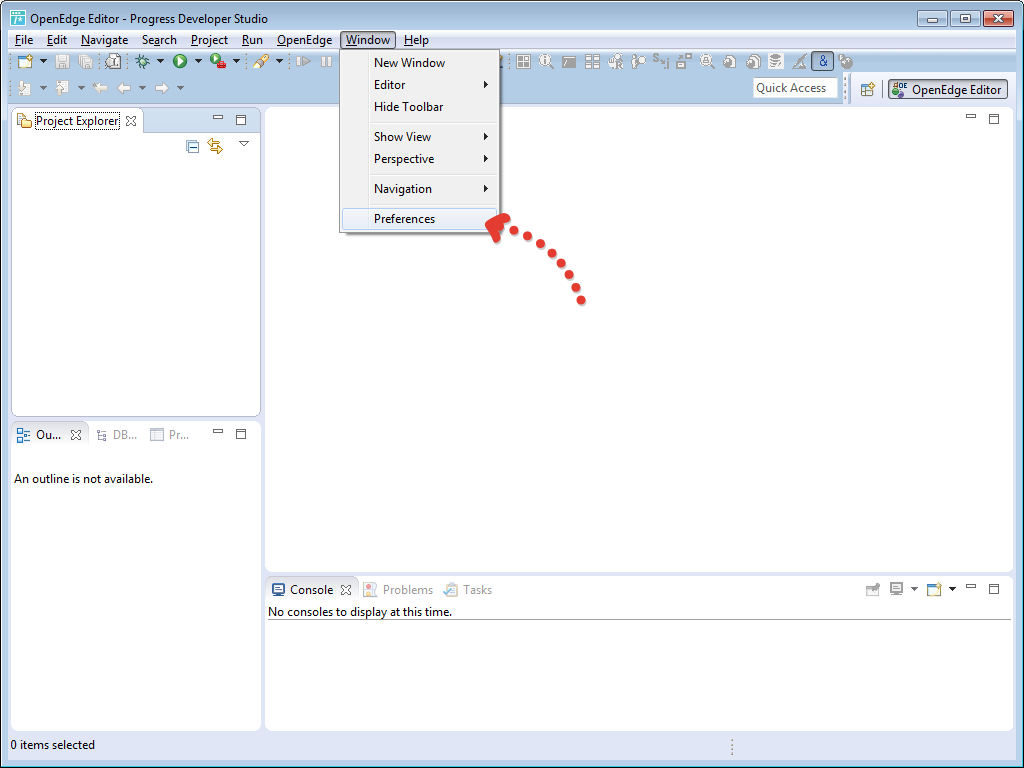Viewport: 1024px width, 768px height.
Task: Close the Console tab
Action: (346, 590)
